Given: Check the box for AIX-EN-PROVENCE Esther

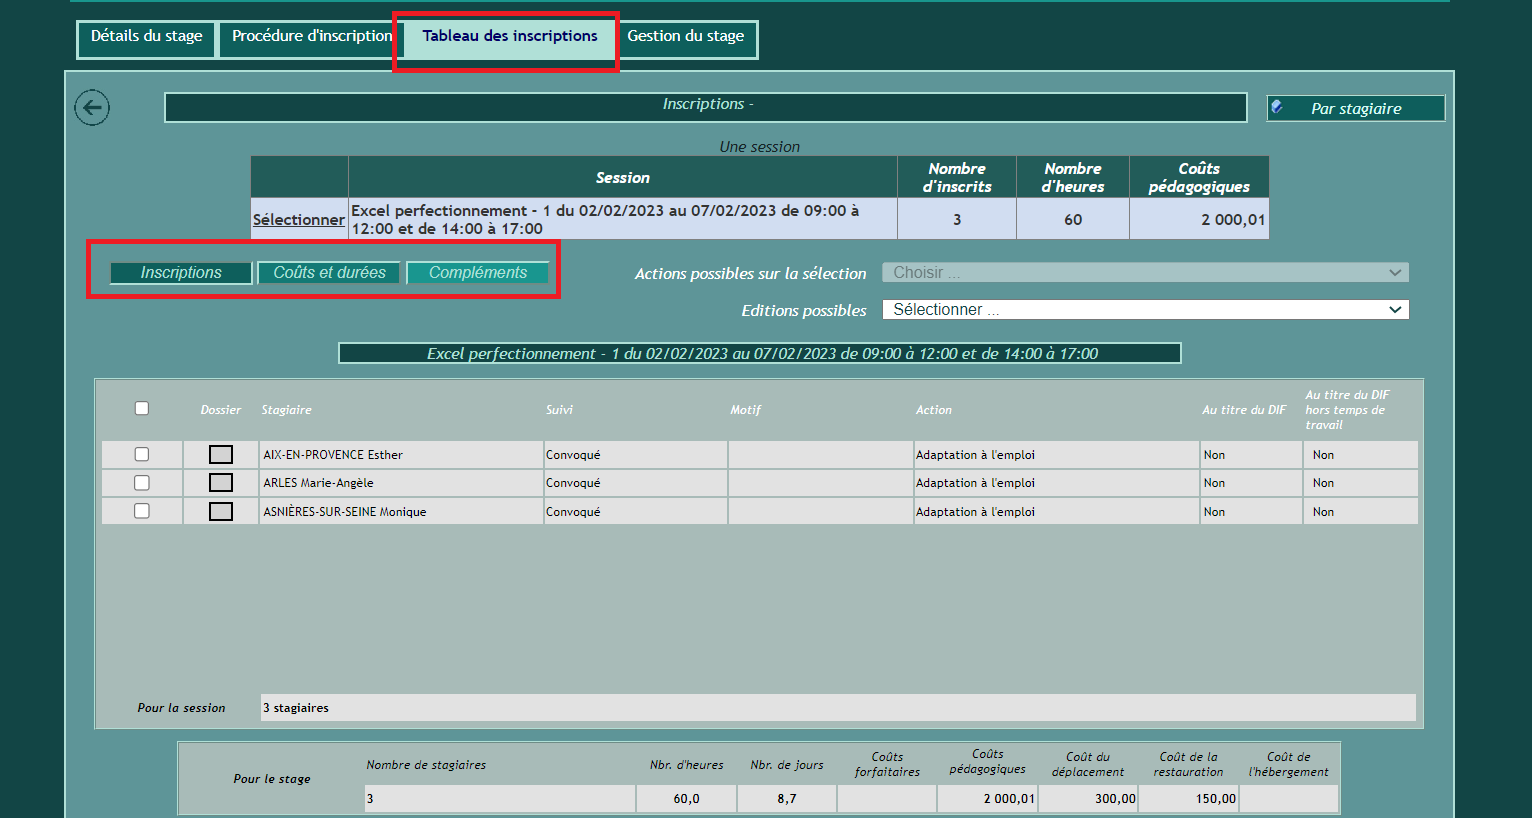Looking at the screenshot, I should (x=142, y=454).
